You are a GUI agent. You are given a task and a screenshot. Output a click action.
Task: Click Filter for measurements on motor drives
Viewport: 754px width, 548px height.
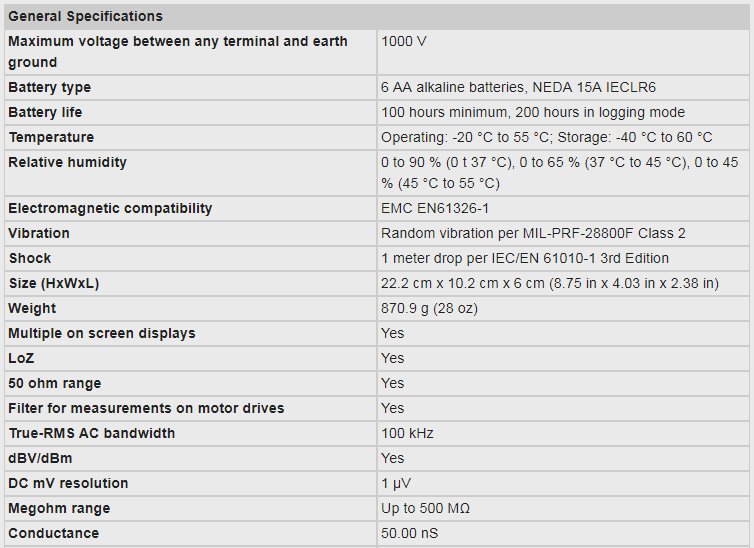tap(146, 408)
